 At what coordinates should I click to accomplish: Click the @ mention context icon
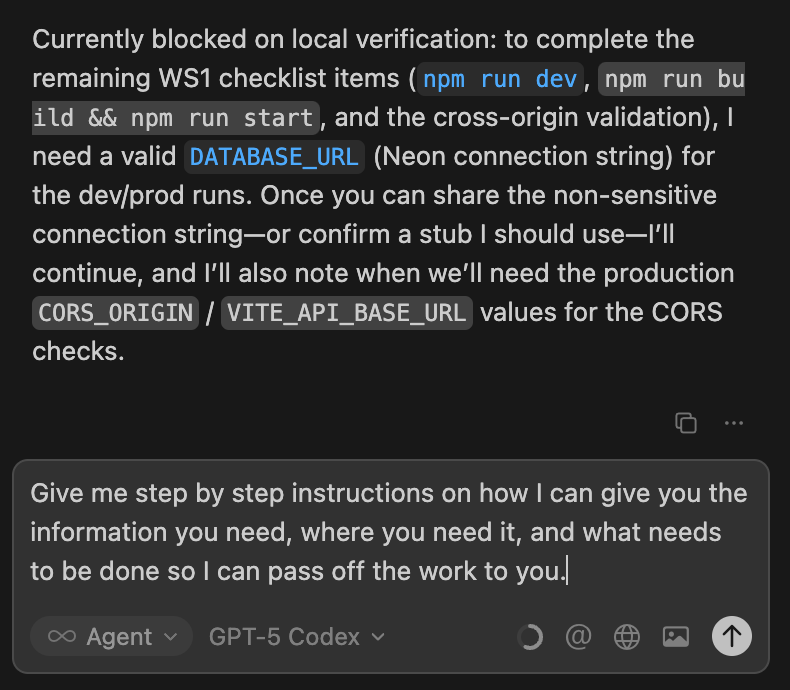click(x=578, y=636)
